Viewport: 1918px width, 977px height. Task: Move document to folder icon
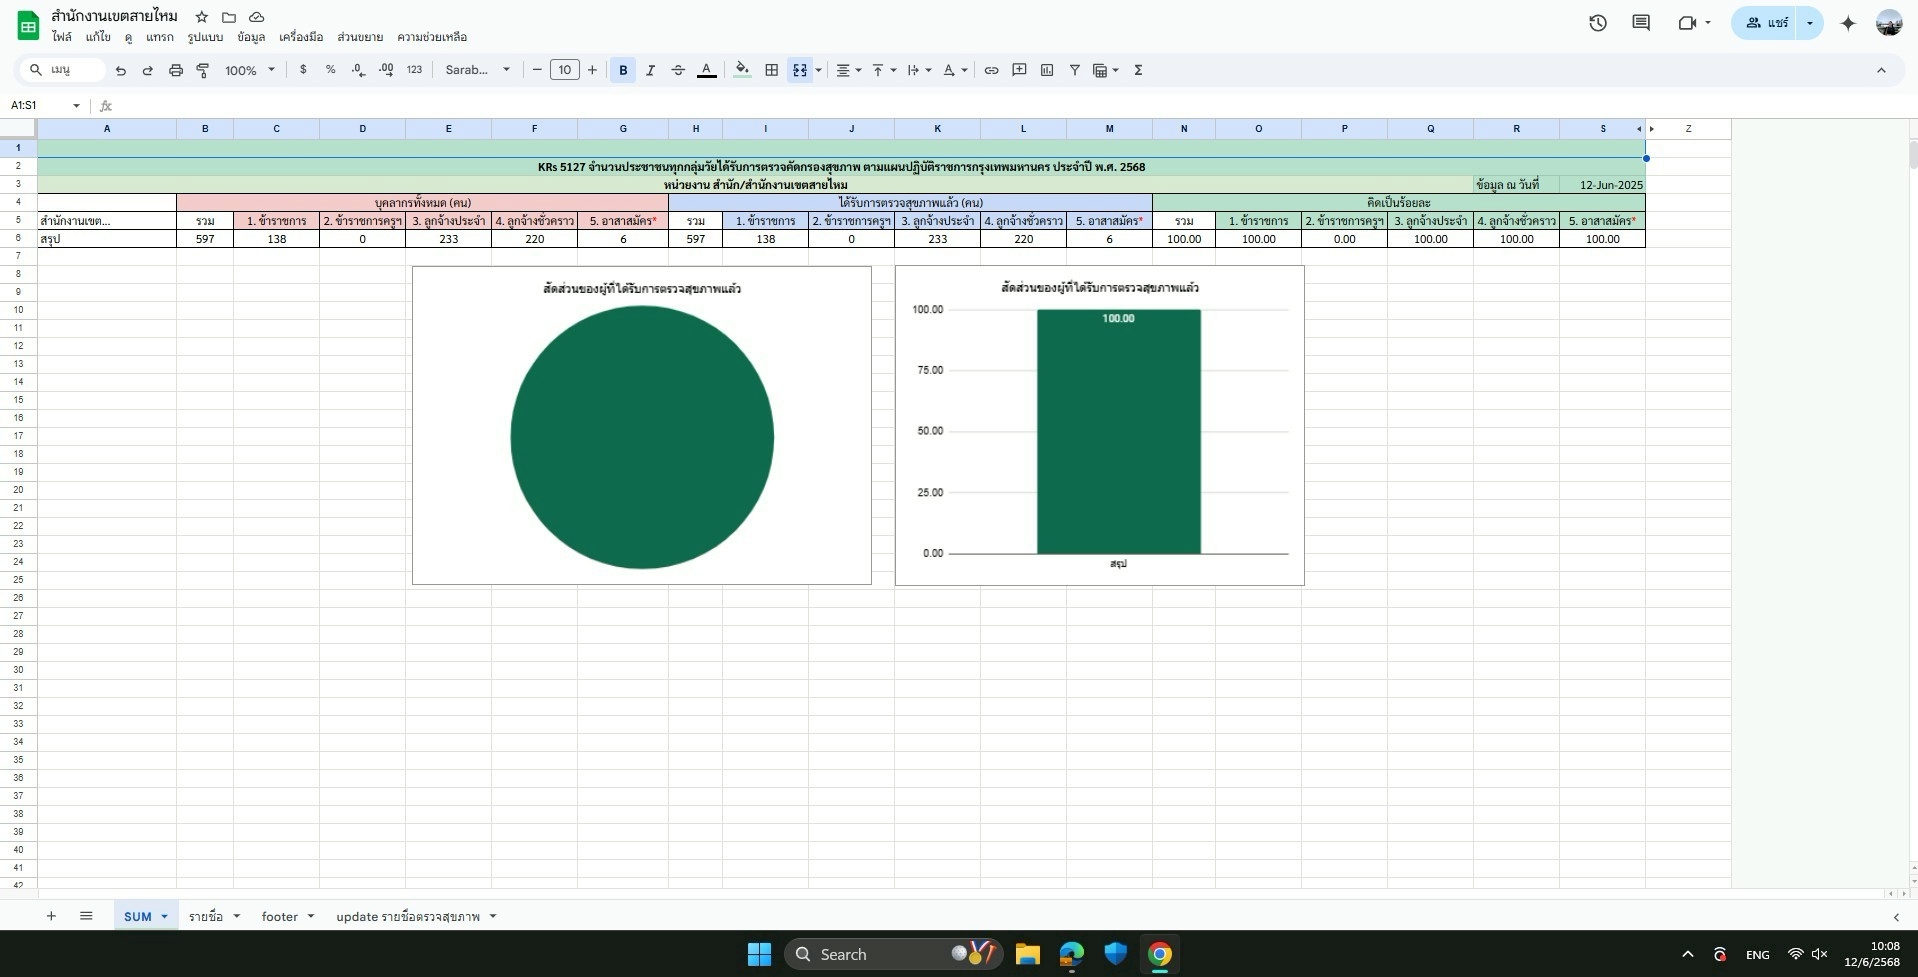pyautogui.click(x=229, y=17)
